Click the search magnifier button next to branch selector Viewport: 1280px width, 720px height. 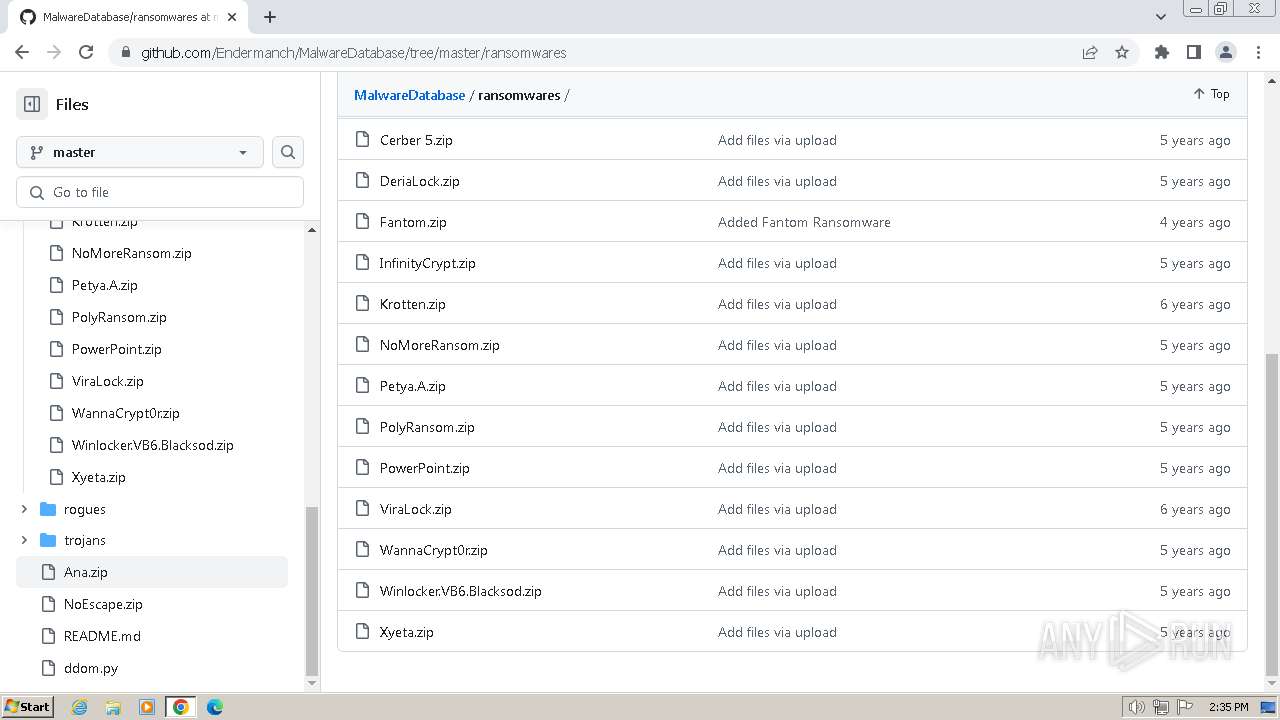pyautogui.click(x=288, y=152)
